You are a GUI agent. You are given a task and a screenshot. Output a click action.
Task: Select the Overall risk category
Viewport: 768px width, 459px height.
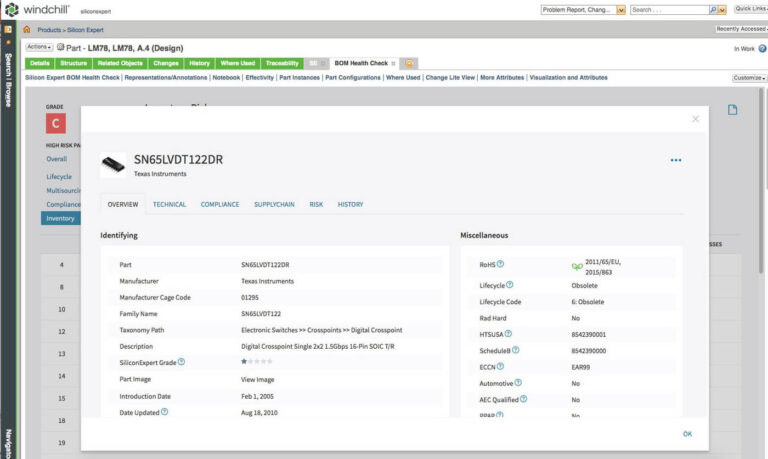[56, 159]
